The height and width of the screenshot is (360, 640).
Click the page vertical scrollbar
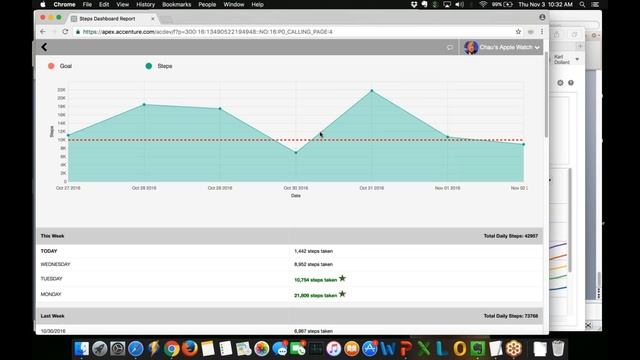pyautogui.click(x=546, y=95)
